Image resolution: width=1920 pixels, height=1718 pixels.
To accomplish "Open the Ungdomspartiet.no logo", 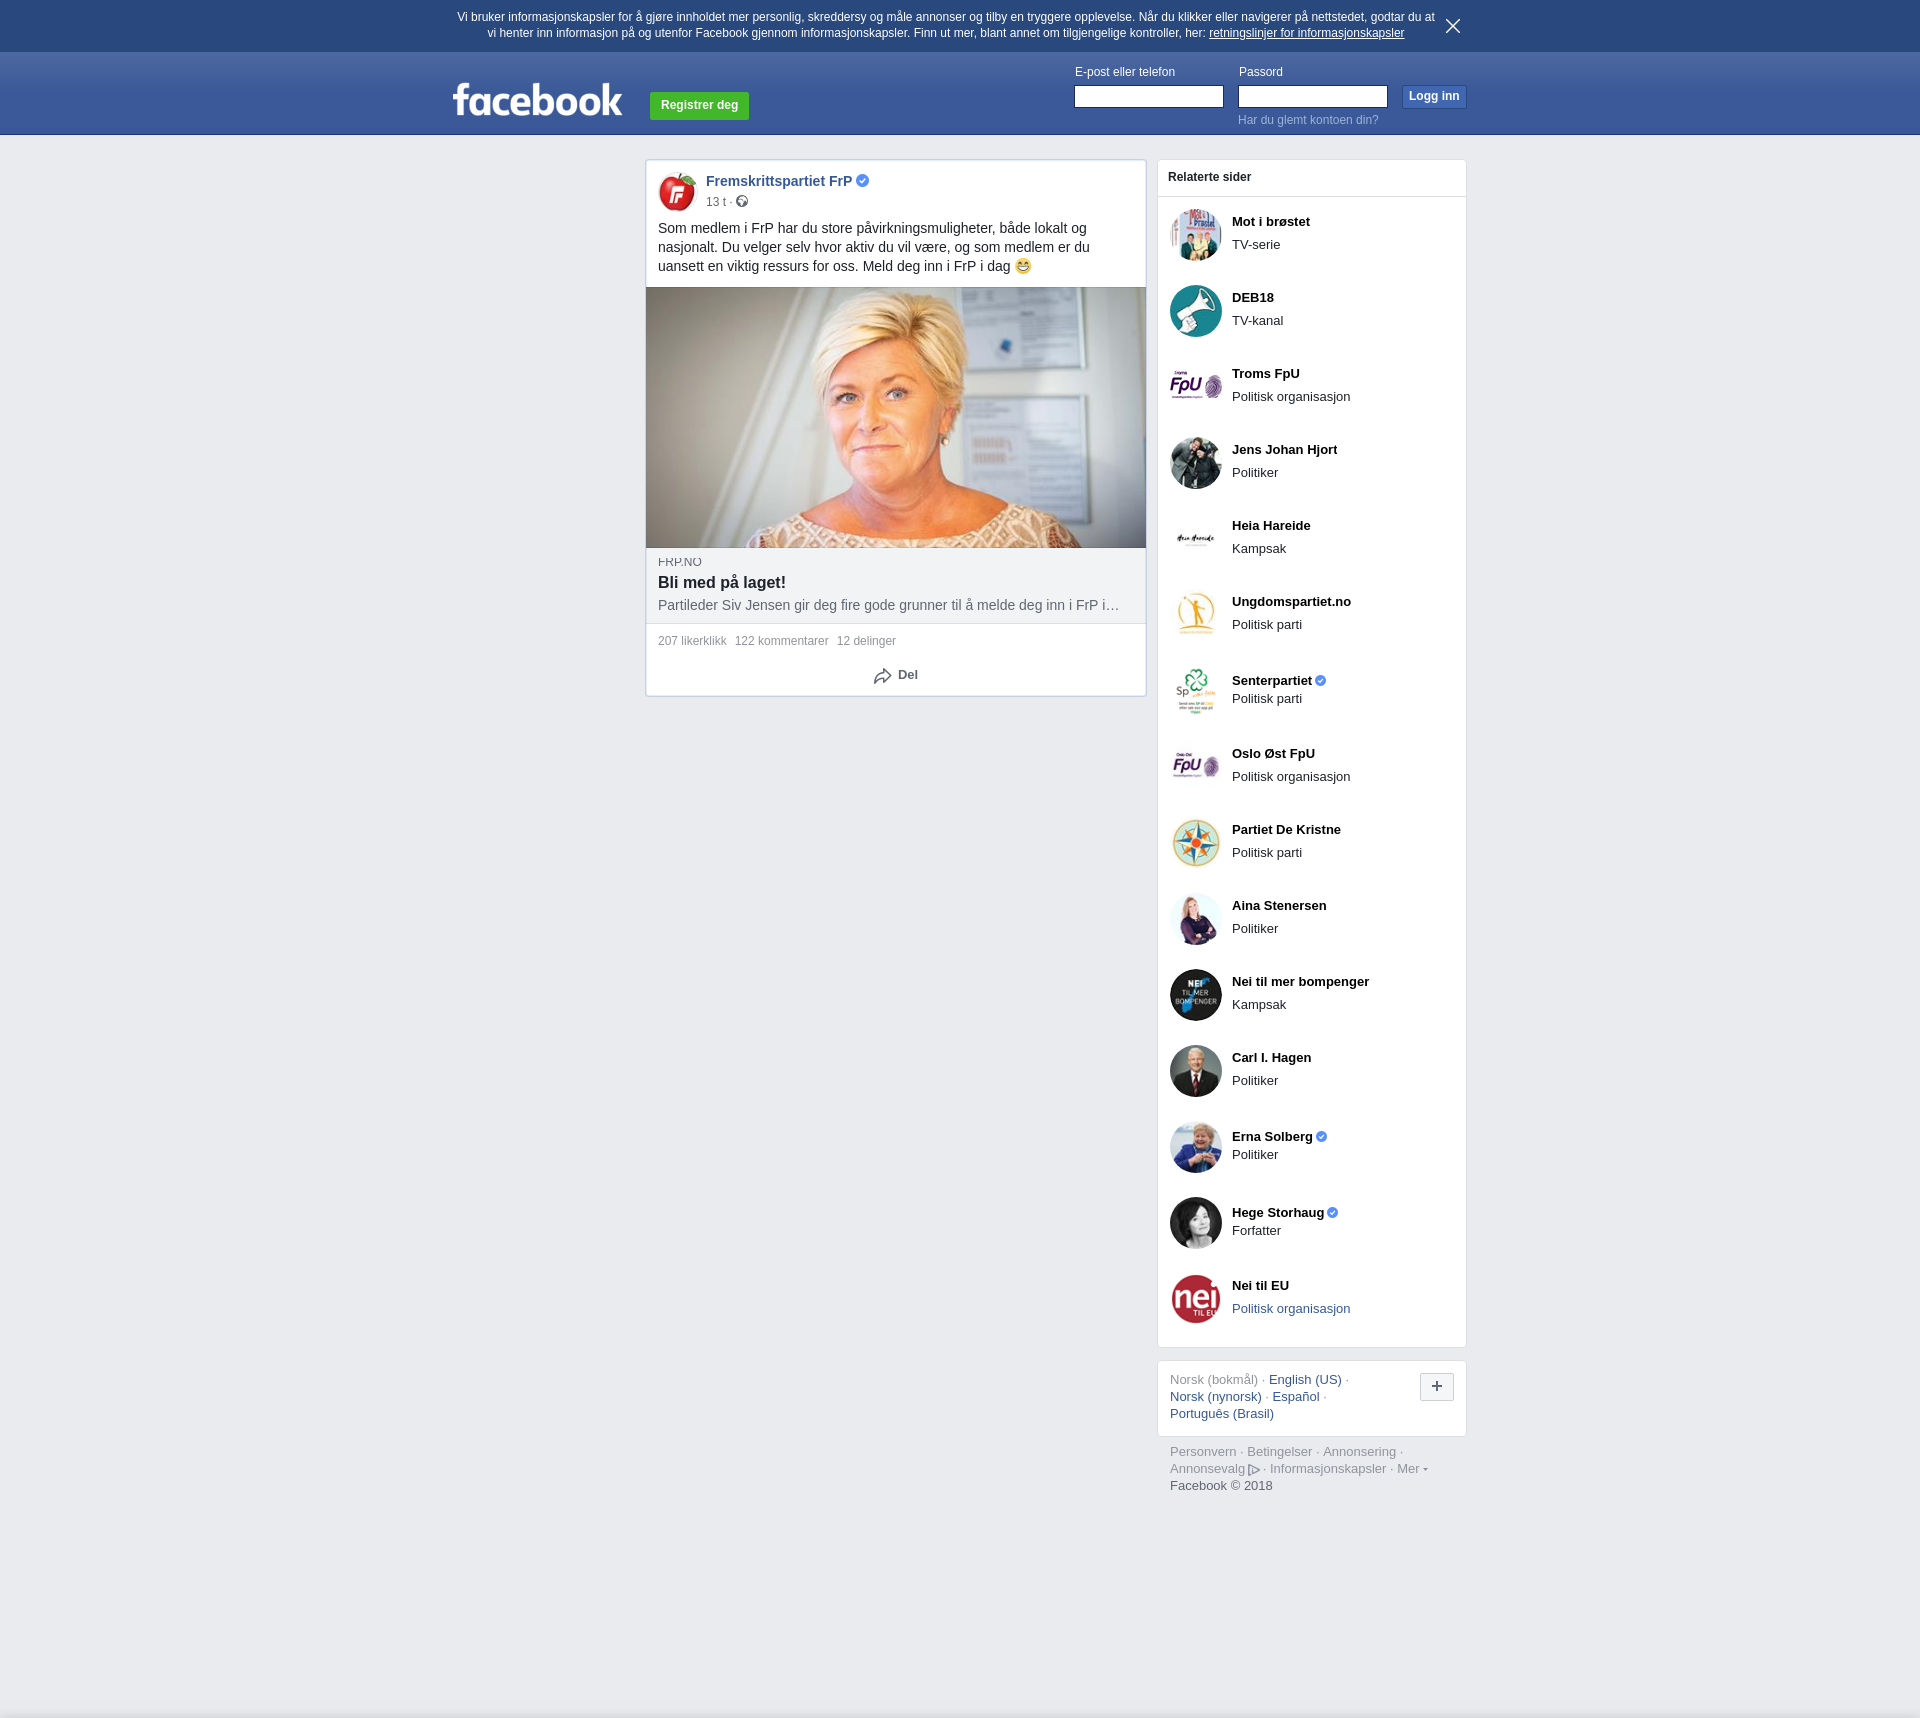I will coord(1196,615).
